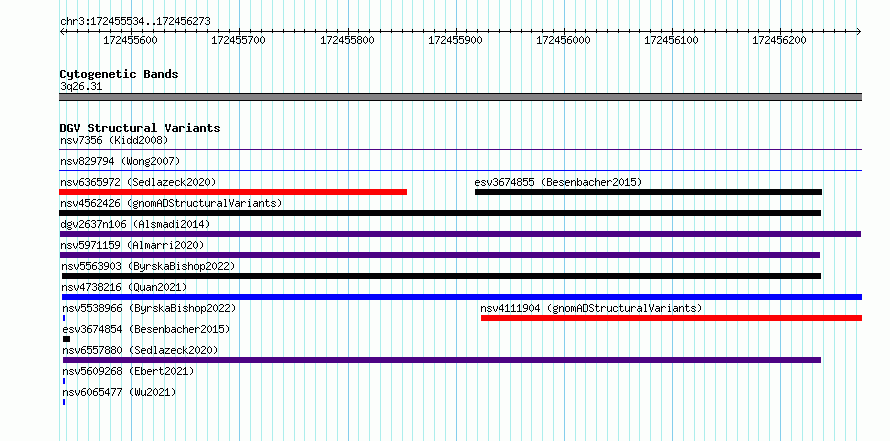Image resolution: width=890 pixels, height=441 pixels.
Task: Open variant nsv6065477 (Wu2021) label
Action: pyautogui.click(x=119, y=392)
